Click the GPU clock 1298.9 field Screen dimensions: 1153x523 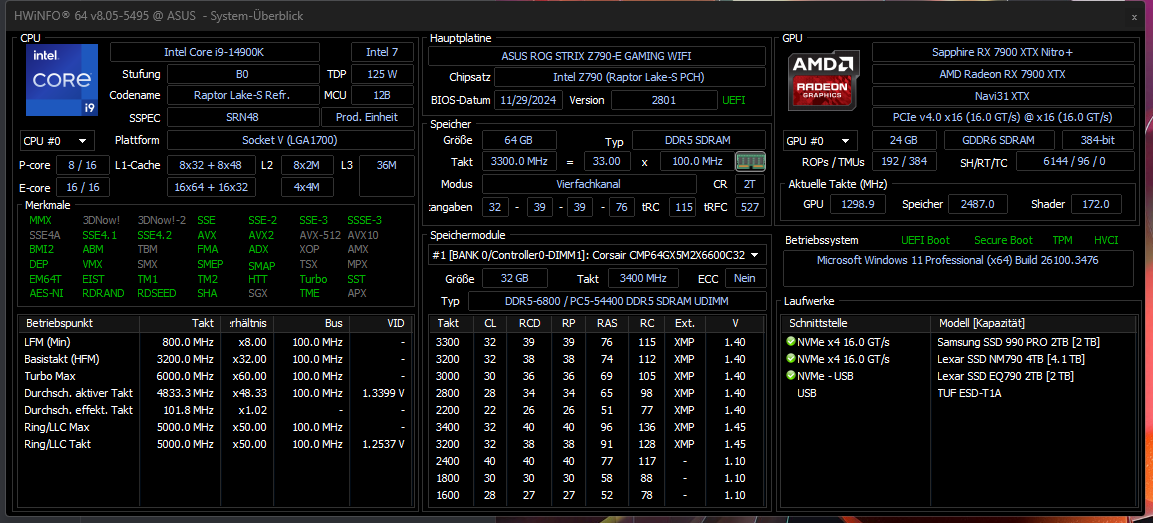pyautogui.click(x=857, y=204)
